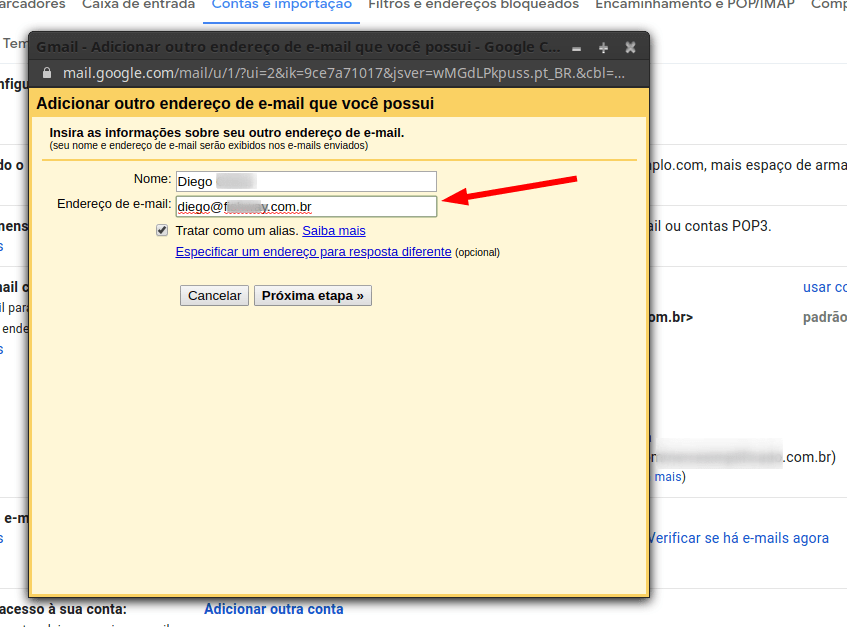Minimize the Gmail popup window

576,48
